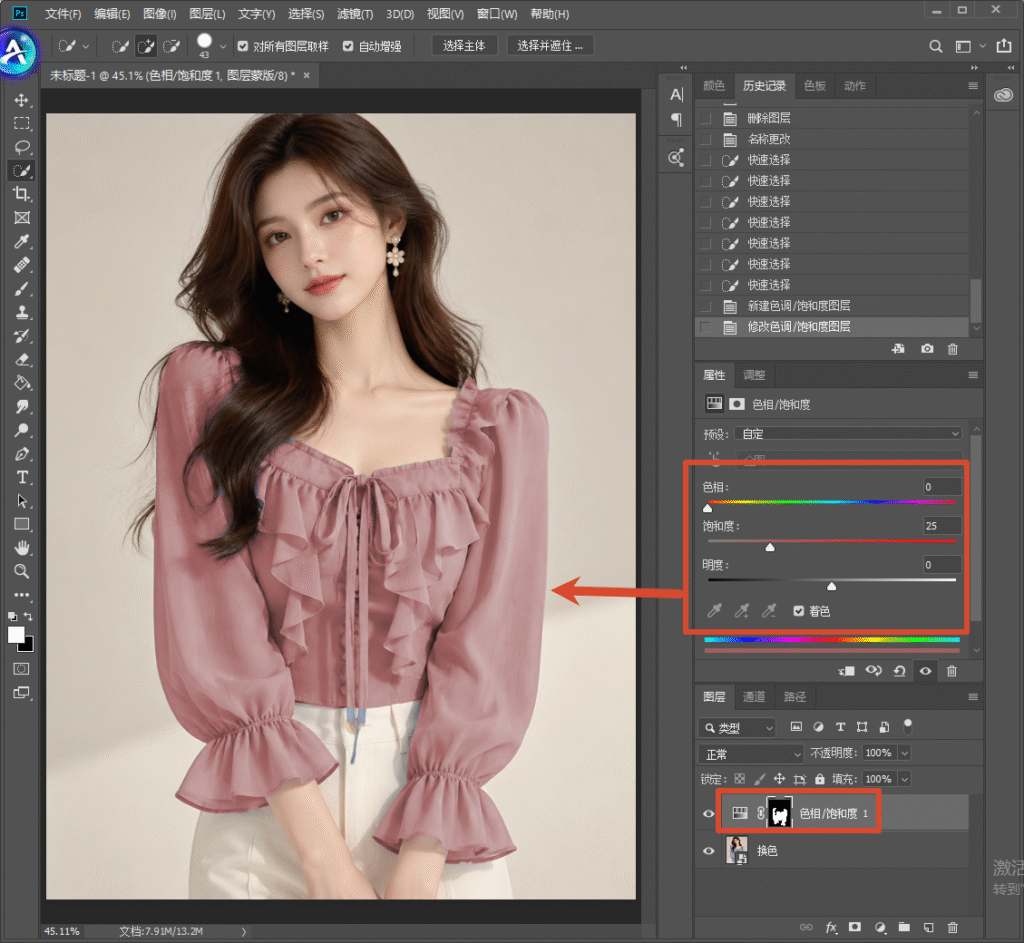1024x943 pixels.
Task: Click the Saturation slider handle
Action: (x=770, y=547)
